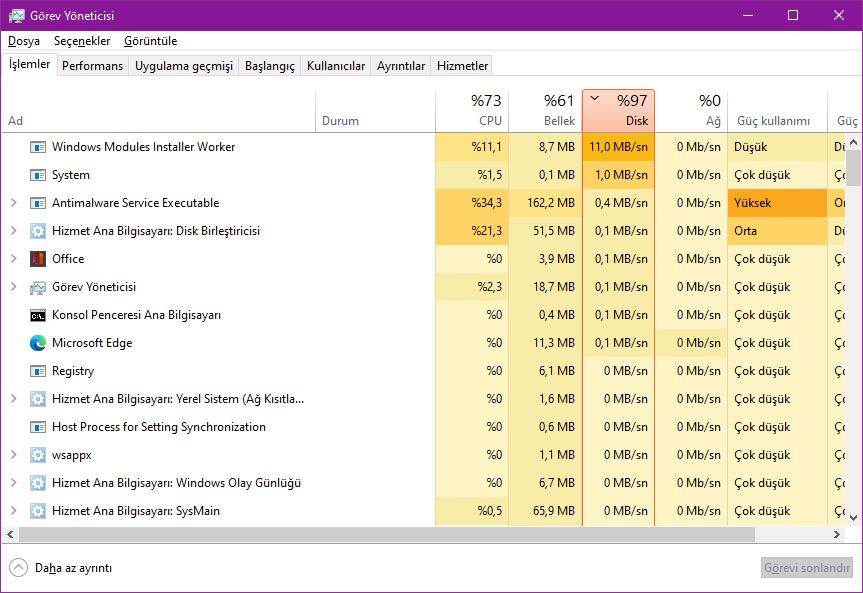Screen dimensions: 863x593
Task: Click the Microsoft Edge icon
Action: [37, 343]
